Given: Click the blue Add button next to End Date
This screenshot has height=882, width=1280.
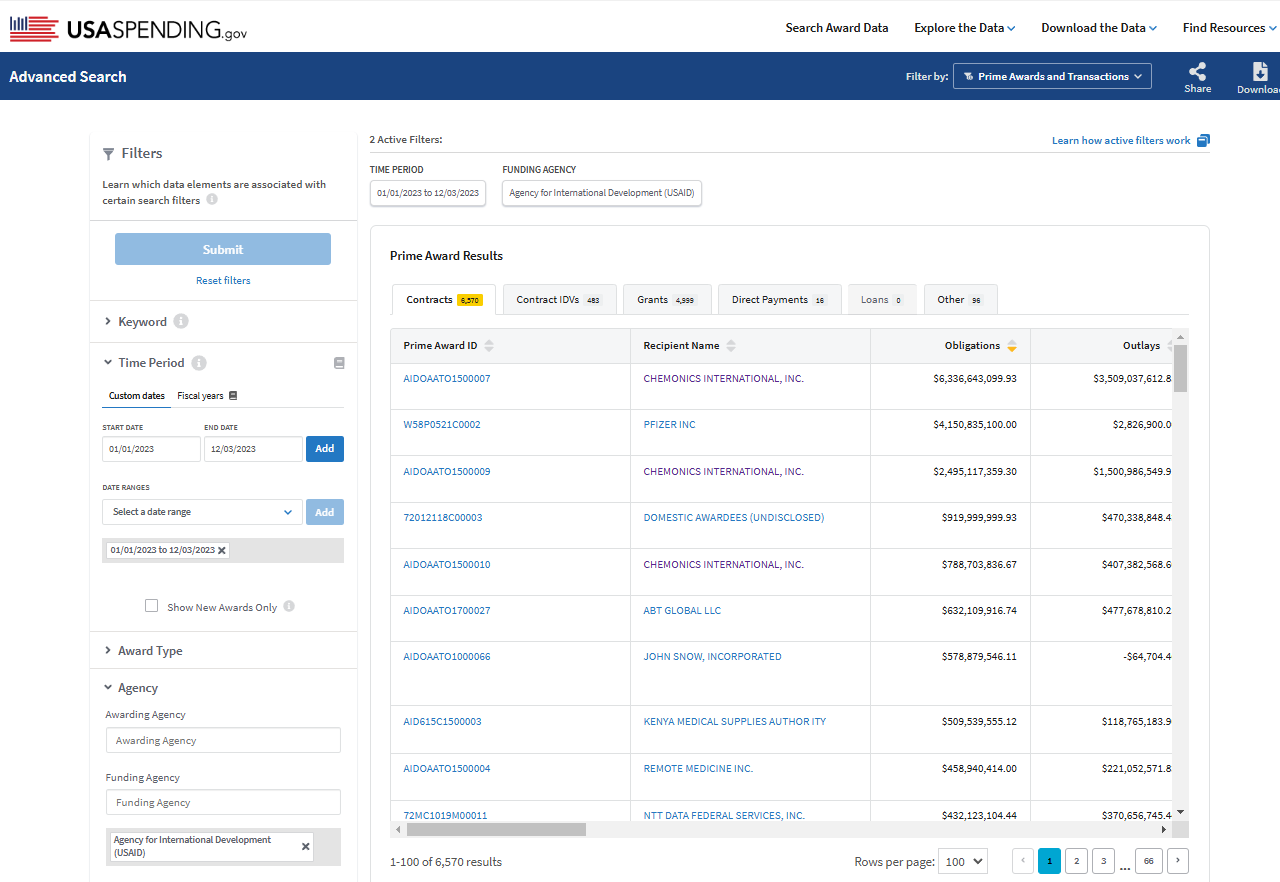Looking at the screenshot, I should click(325, 449).
